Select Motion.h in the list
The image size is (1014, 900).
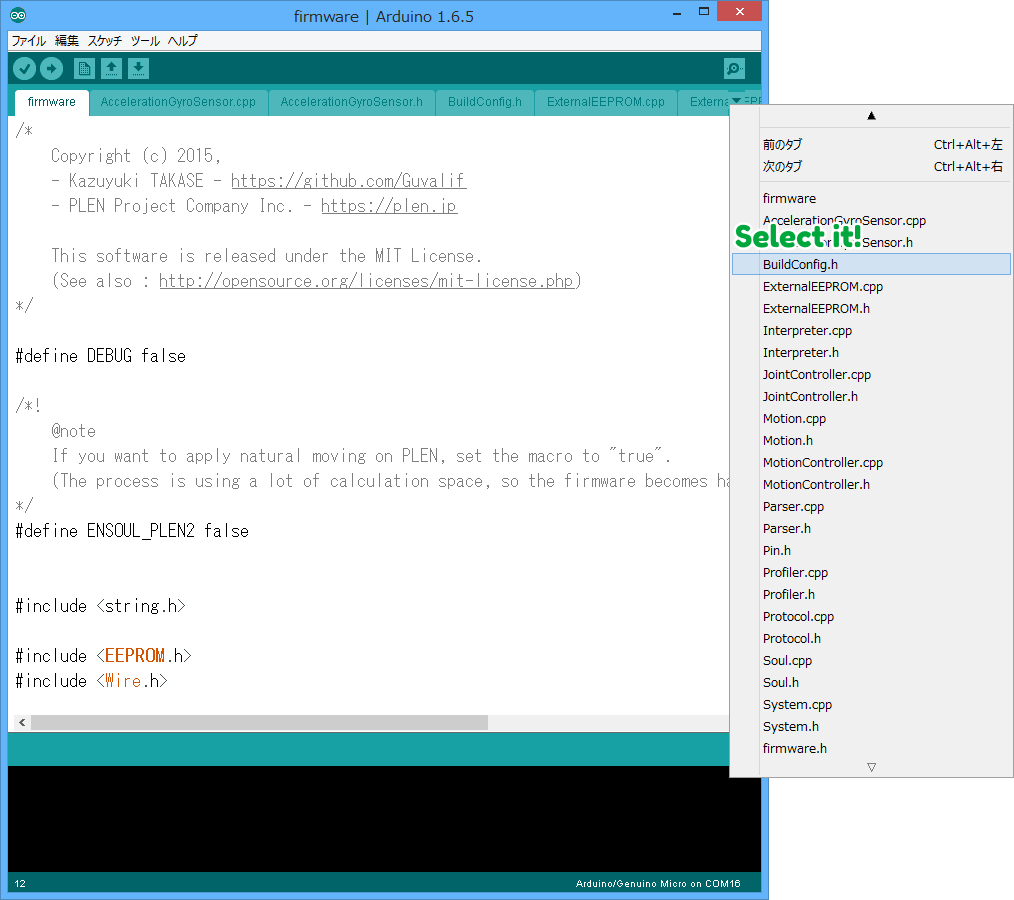(871, 440)
